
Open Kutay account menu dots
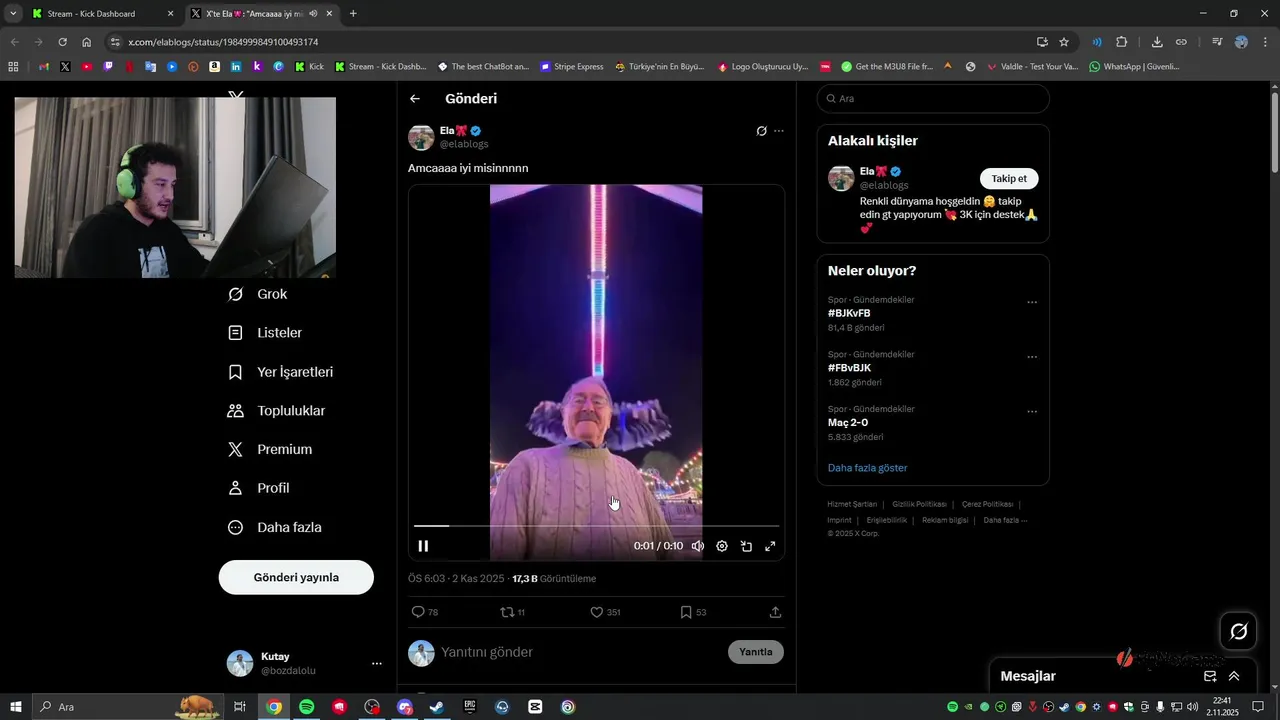[x=377, y=664]
